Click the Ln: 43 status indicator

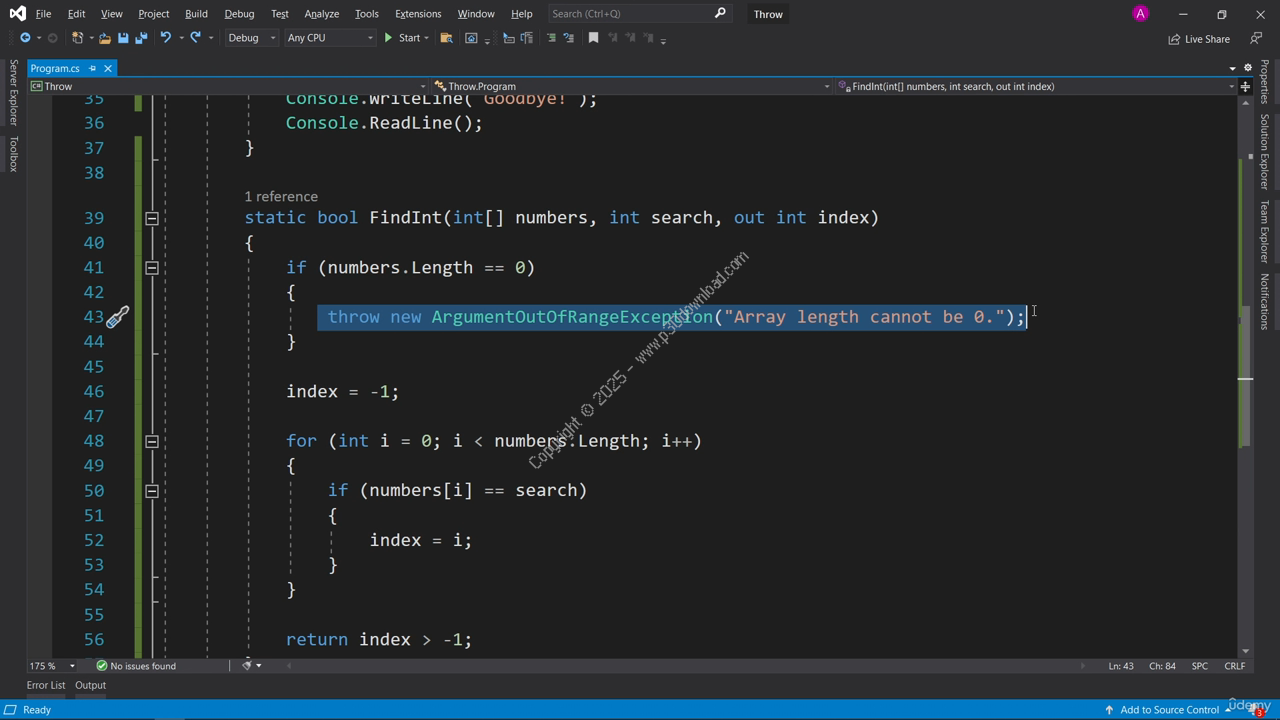tap(1121, 666)
